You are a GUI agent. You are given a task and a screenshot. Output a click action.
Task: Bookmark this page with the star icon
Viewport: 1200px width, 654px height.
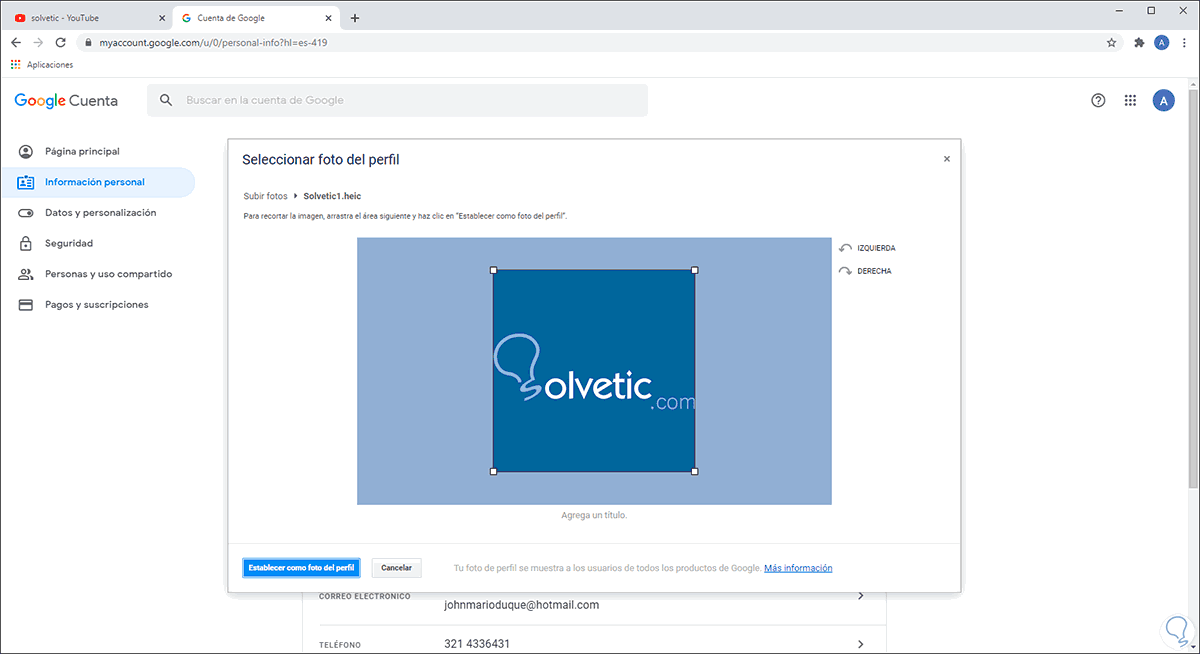(1111, 43)
